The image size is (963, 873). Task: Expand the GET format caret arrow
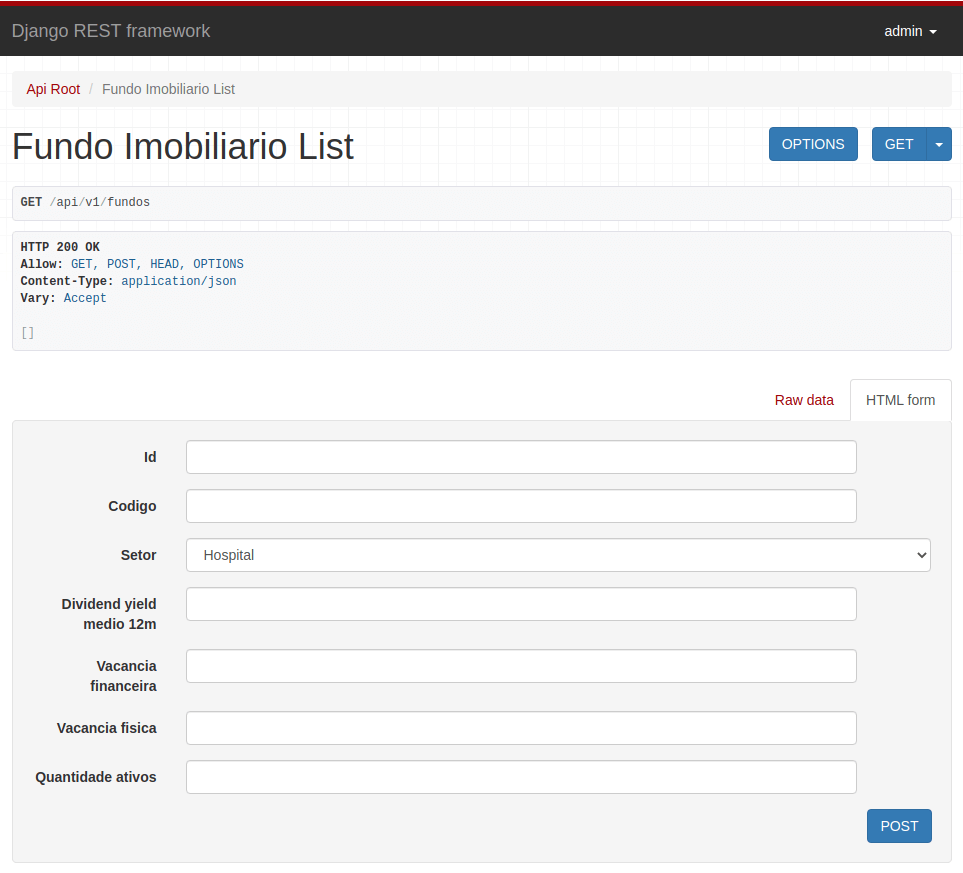coord(939,144)
